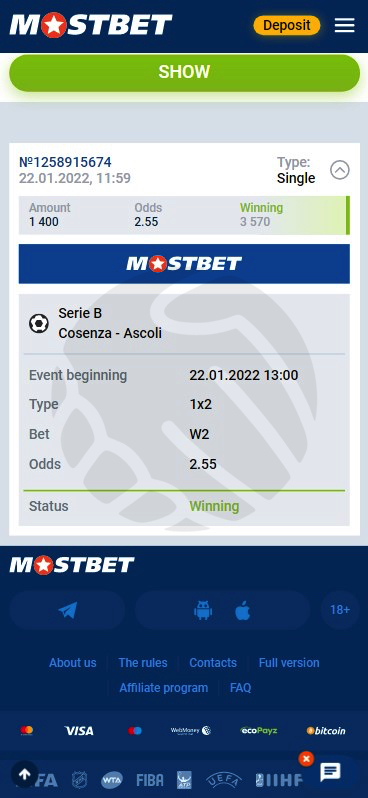
Task: Download the Android app
Action: (203, 610)
